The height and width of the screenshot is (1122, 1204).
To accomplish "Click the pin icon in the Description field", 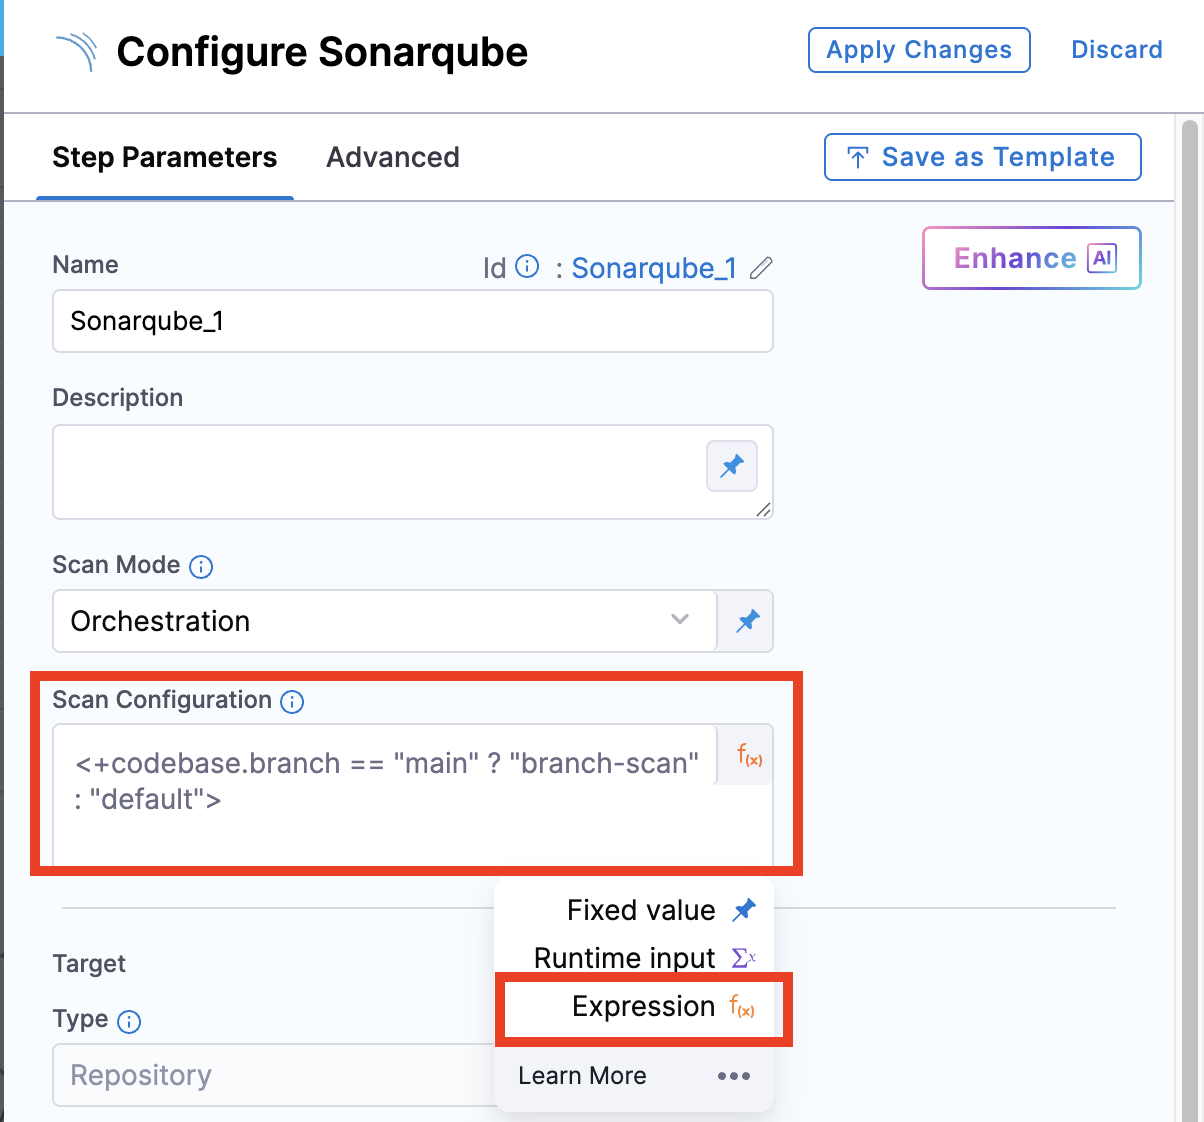I will pyautogui.click(x=732, y=466).
